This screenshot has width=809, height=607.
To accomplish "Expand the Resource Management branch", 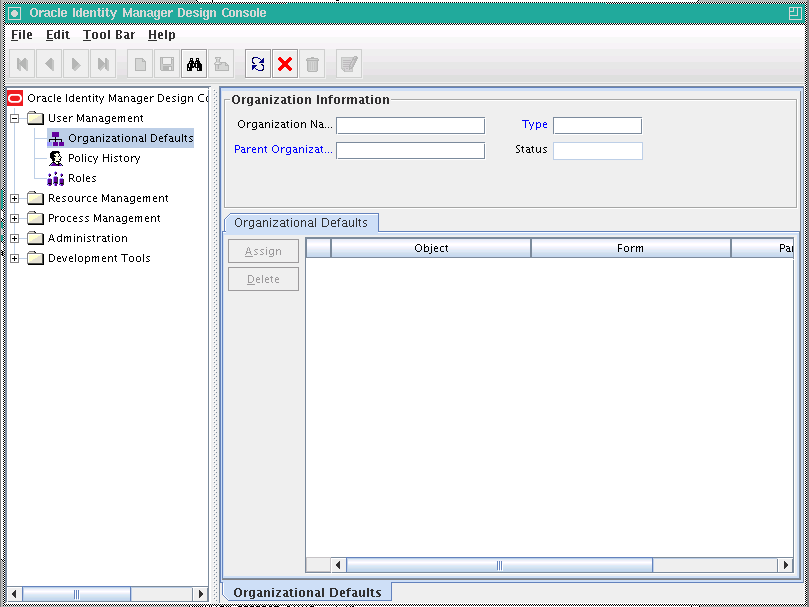I will coord(13,198).
